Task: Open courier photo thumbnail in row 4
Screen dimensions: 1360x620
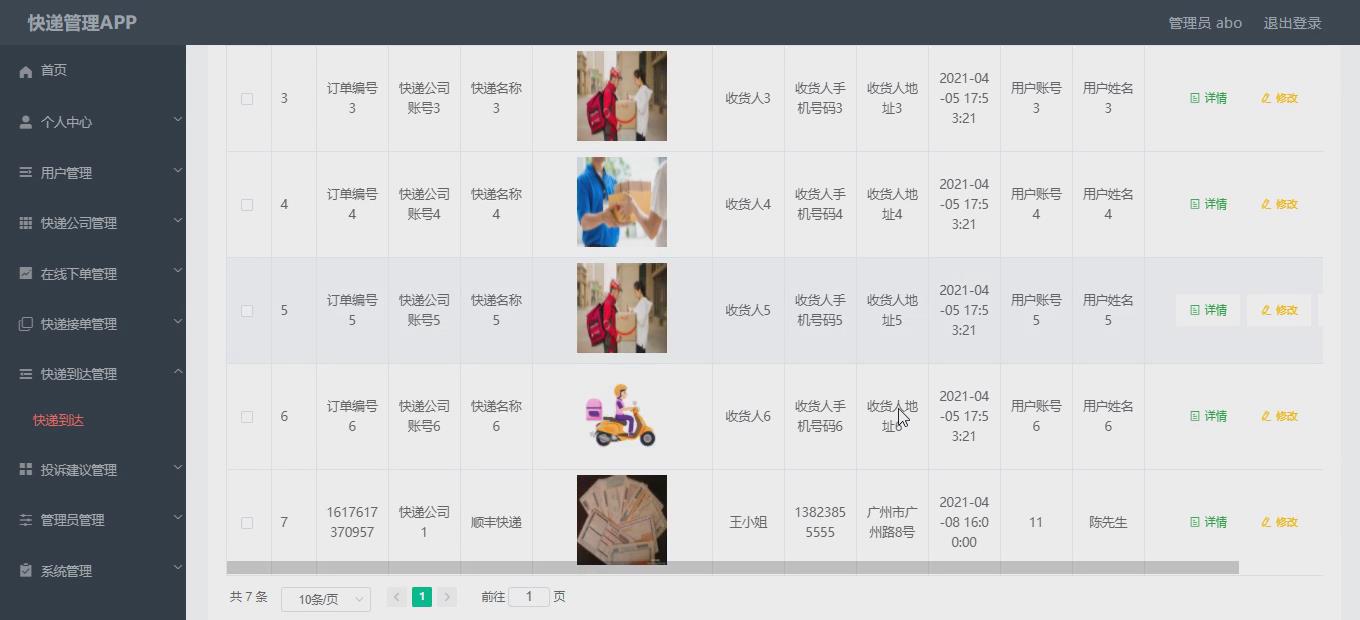Action: click(x=622, y=202)
